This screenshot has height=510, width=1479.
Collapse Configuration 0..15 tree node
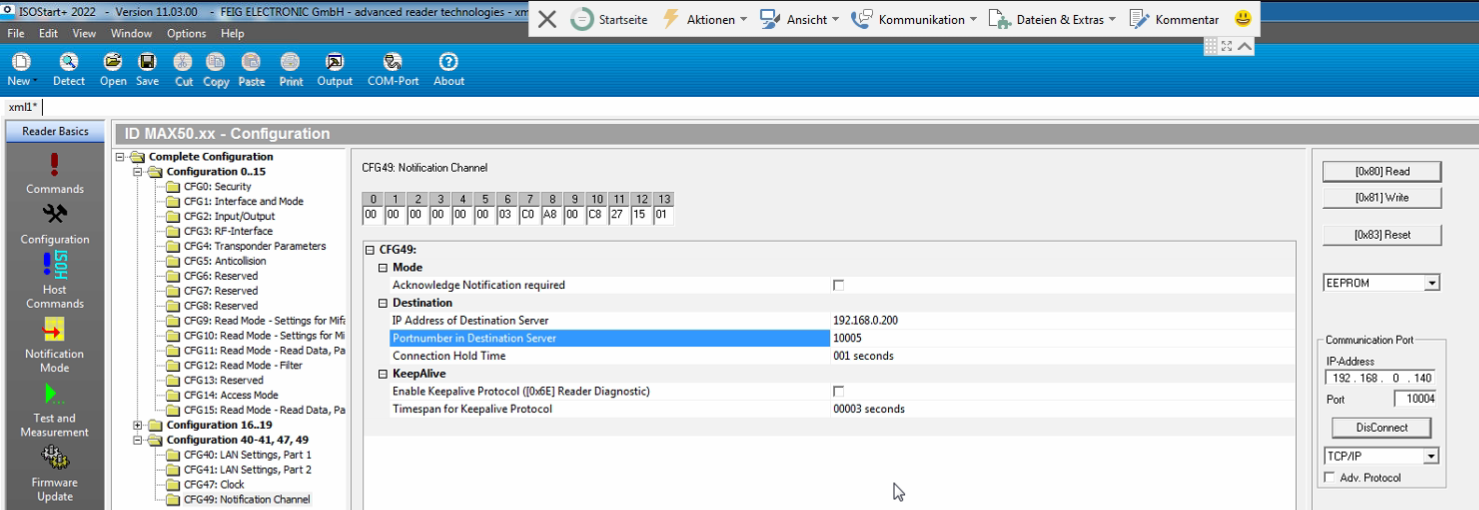(x=138, y=172)
